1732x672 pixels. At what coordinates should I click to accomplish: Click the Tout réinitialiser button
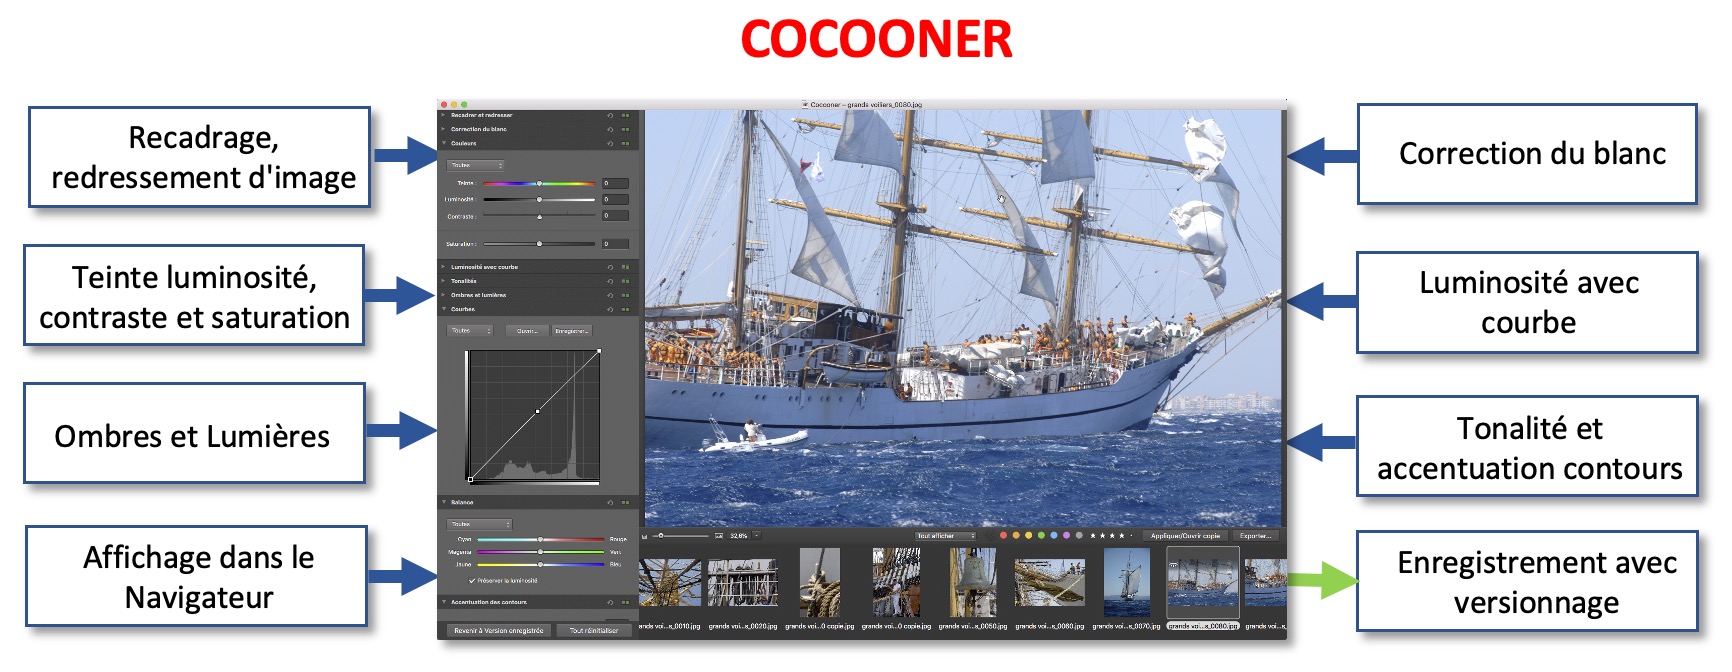tap(594, 630)
